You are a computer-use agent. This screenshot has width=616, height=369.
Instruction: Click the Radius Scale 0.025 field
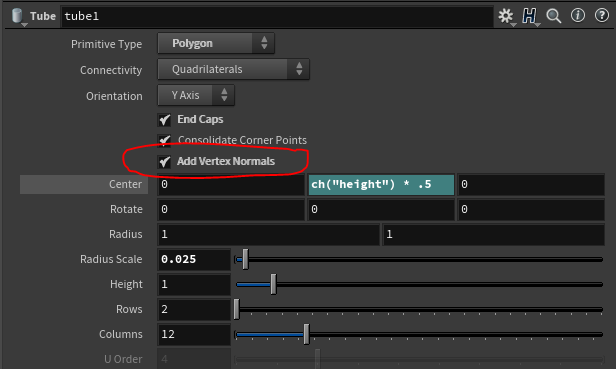click(x=194, y=259)
